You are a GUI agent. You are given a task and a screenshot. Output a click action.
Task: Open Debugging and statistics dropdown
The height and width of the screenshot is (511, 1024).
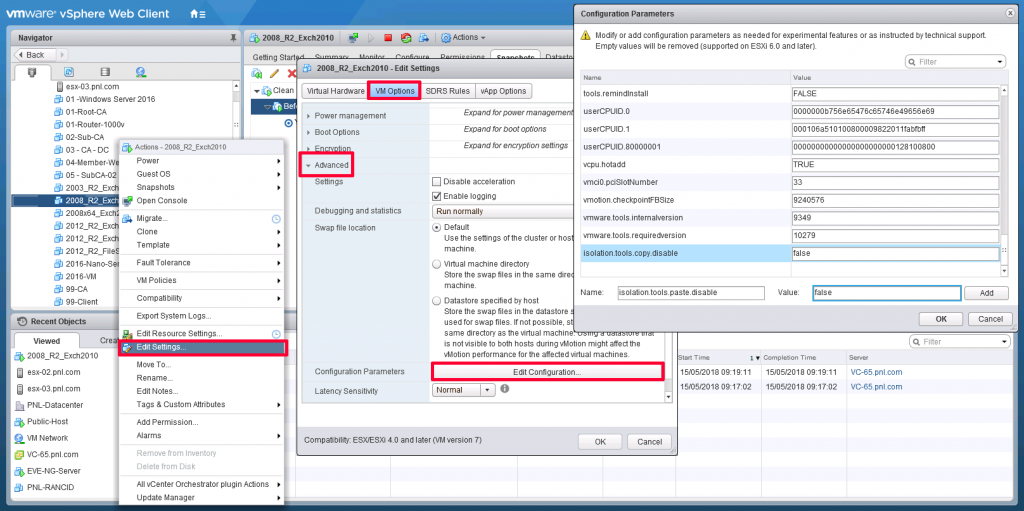point(502,211)
